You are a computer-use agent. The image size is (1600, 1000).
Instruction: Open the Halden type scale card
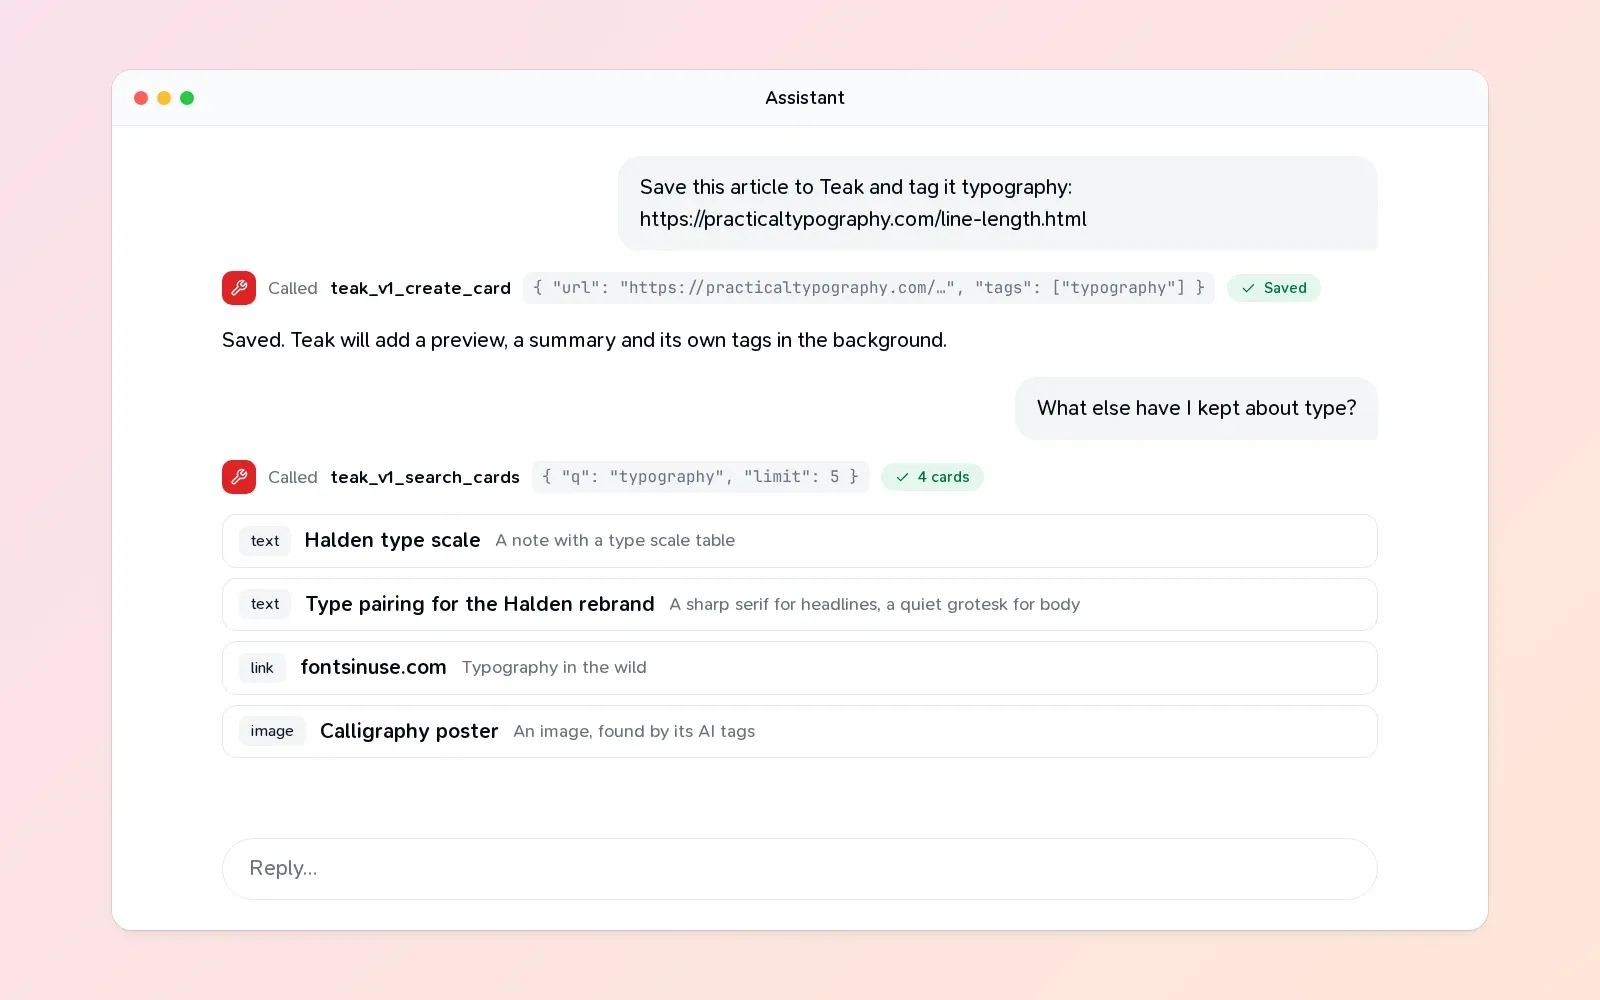[x=799, y=541]
